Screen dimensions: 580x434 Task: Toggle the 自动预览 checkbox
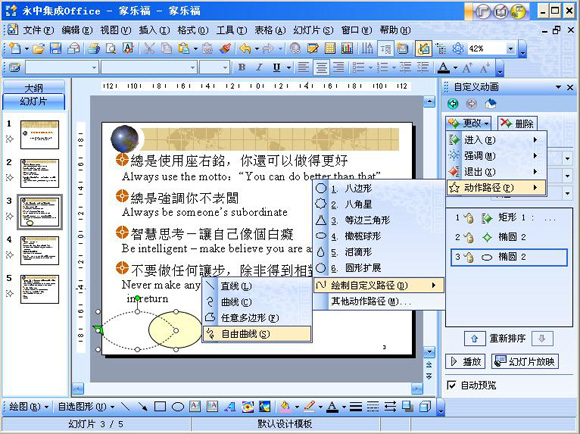coord(451,385)
